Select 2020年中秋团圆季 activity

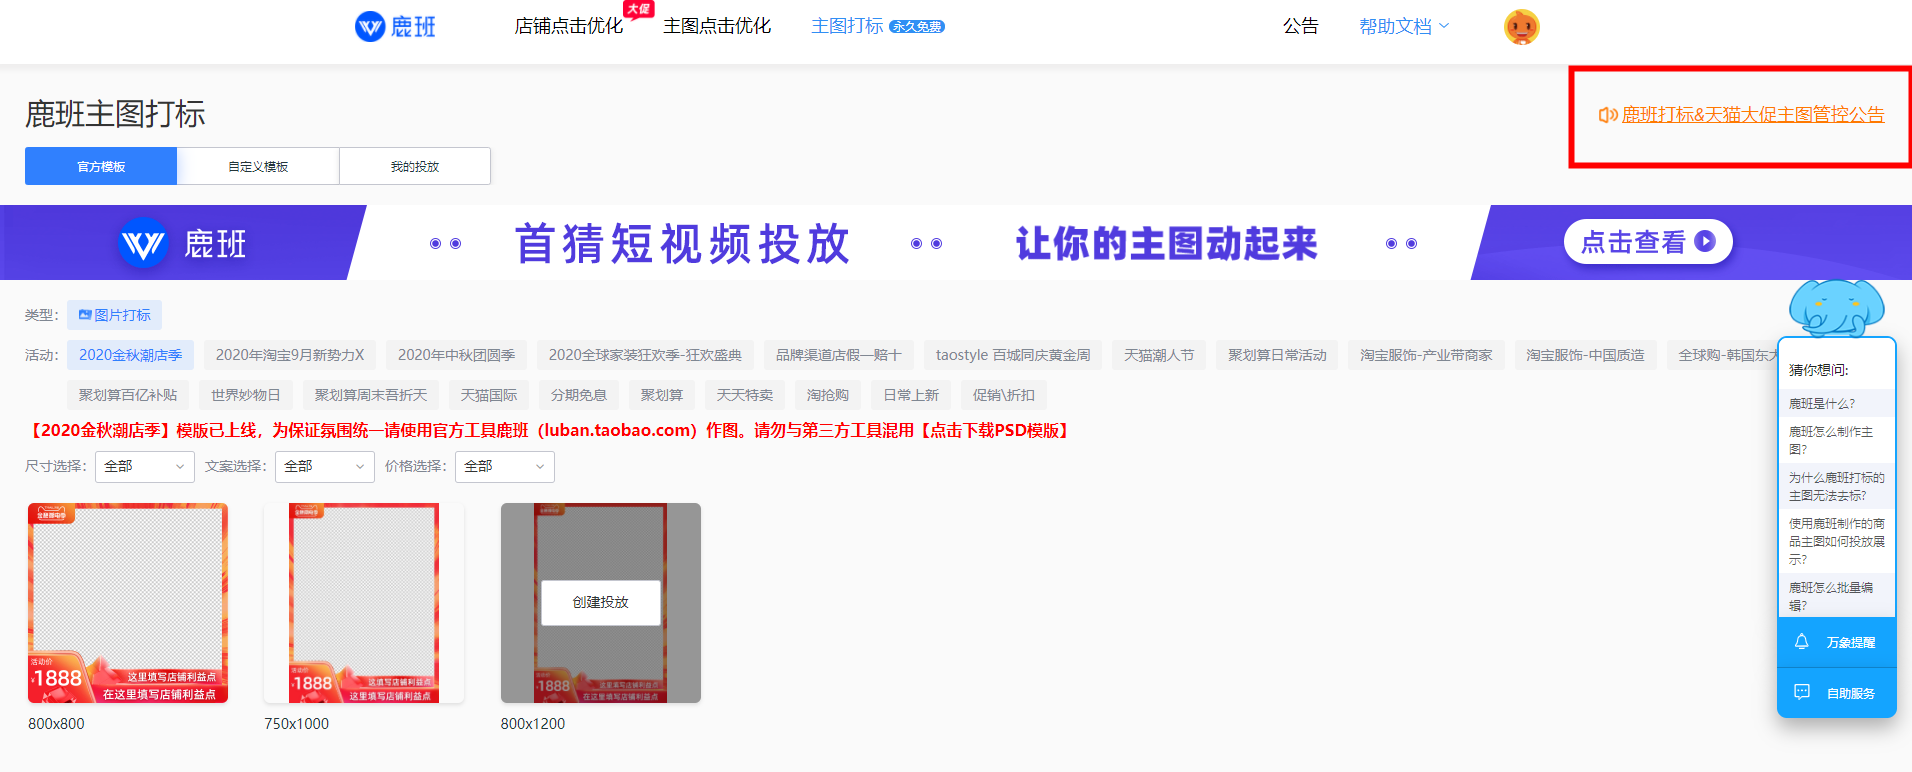coord(456,355)
